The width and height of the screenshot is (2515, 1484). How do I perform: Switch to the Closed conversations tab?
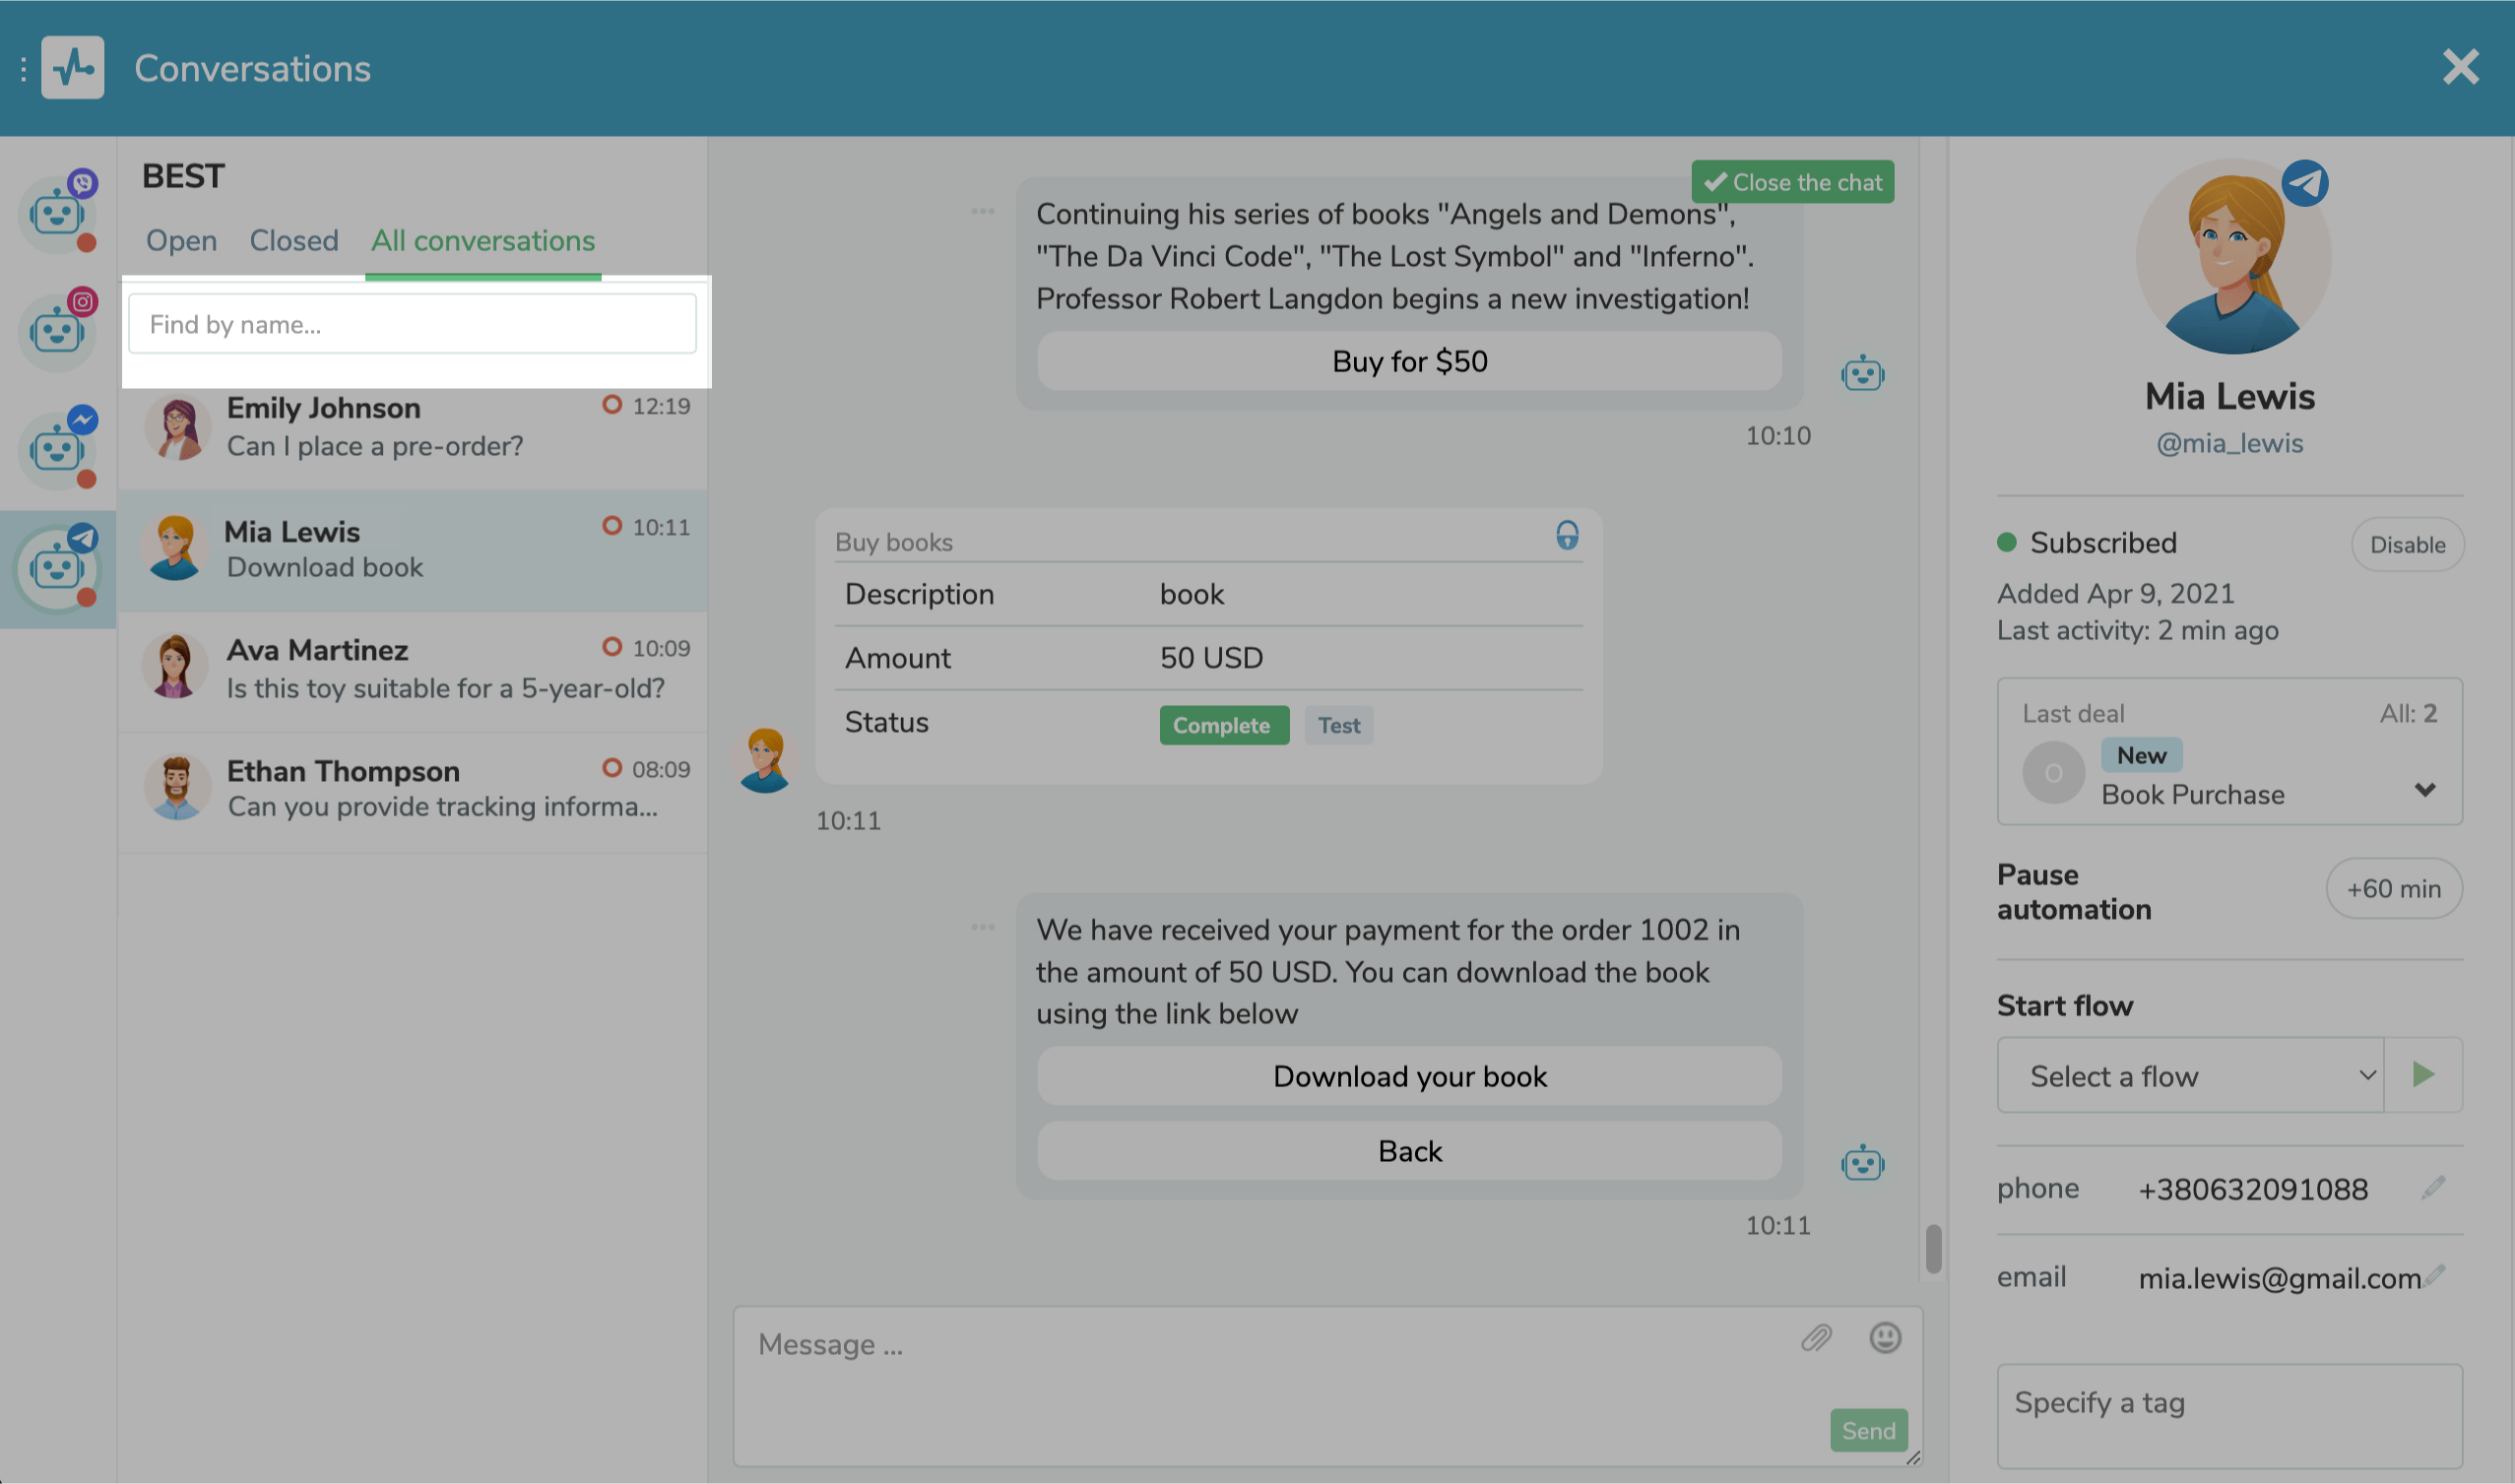[294, 241]
